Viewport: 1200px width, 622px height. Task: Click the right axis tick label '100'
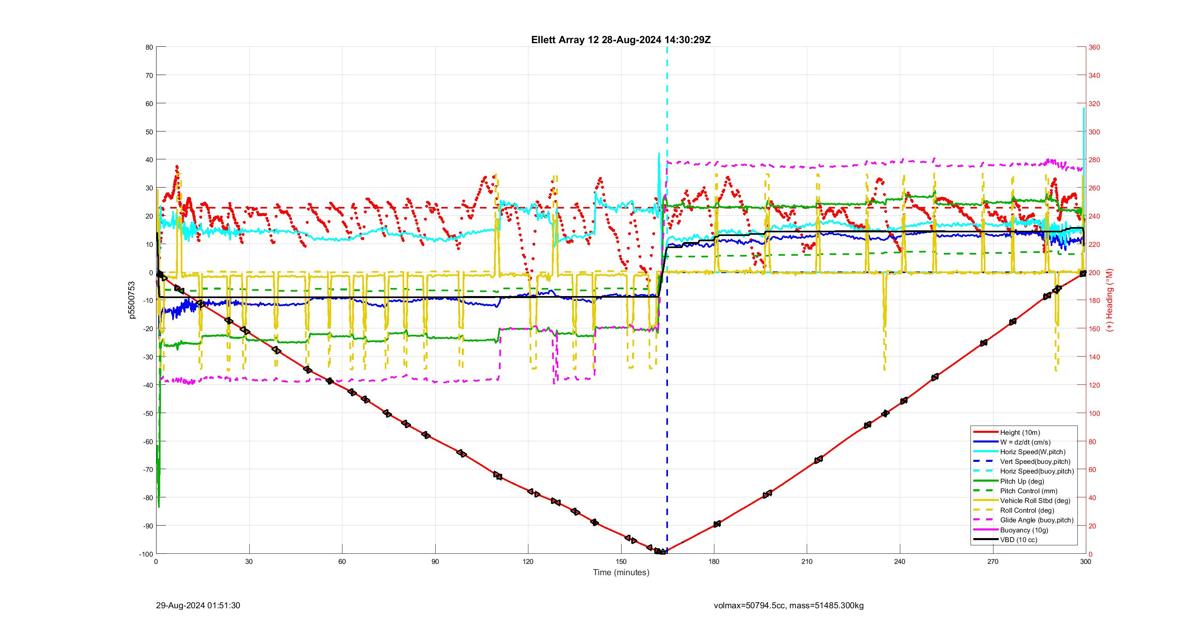click(x=1095, y=413)
